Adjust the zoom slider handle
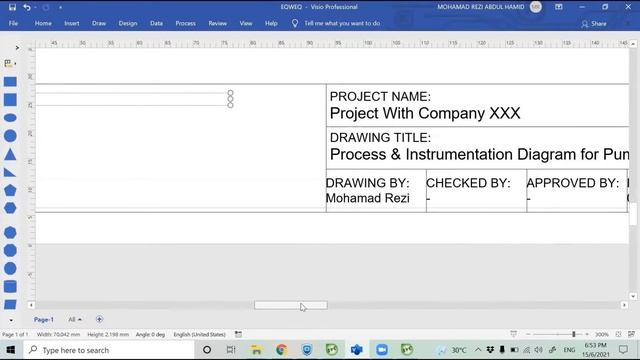640x360 pixels. (573, 334)
